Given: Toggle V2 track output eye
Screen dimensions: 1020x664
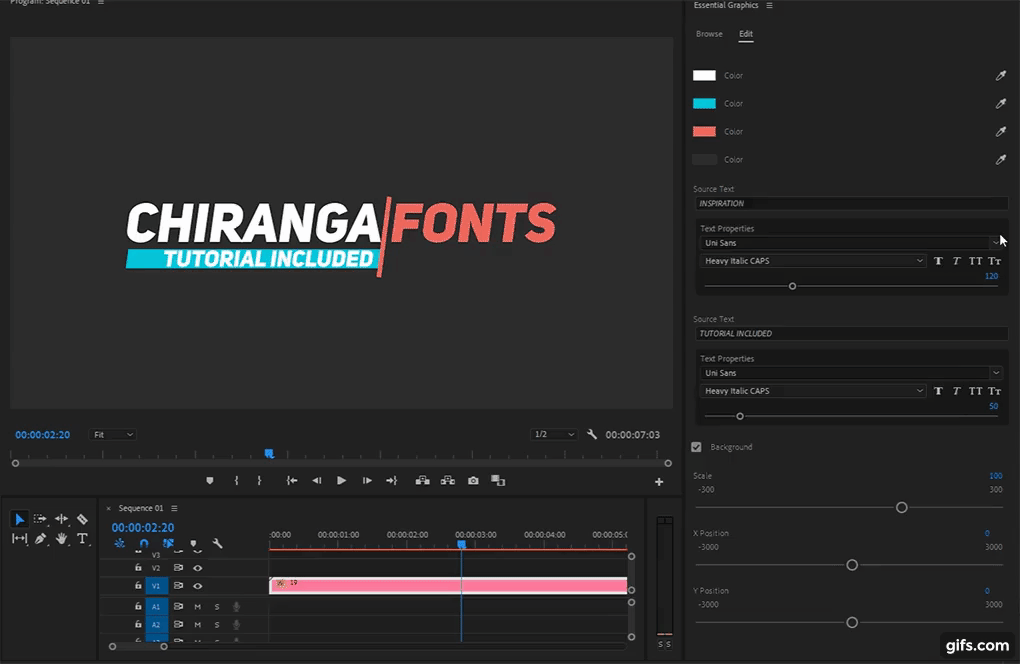Looking at the screenshot, I should [198, 568].
